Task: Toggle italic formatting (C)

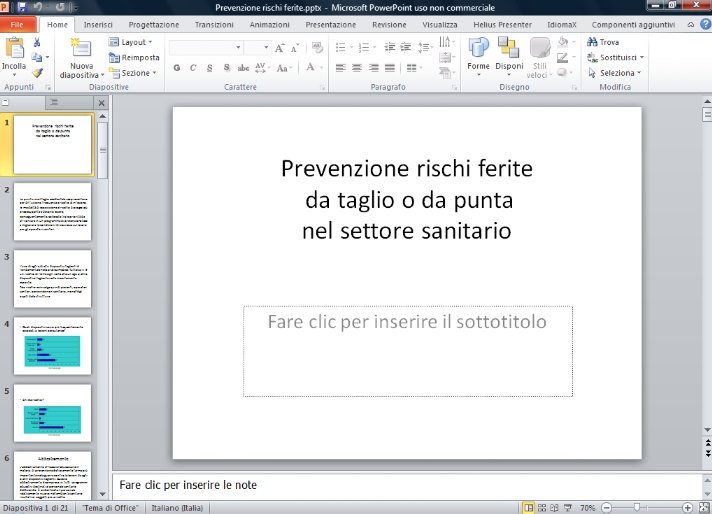Action: (193, 68)
